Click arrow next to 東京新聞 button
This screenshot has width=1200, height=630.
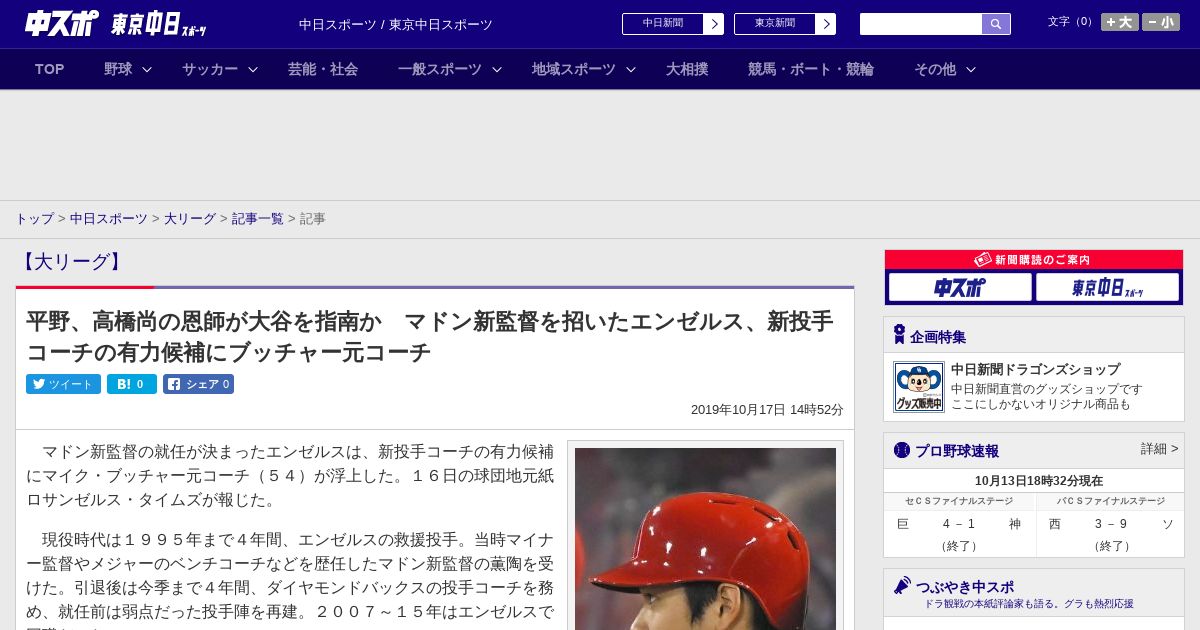(825, 24)
